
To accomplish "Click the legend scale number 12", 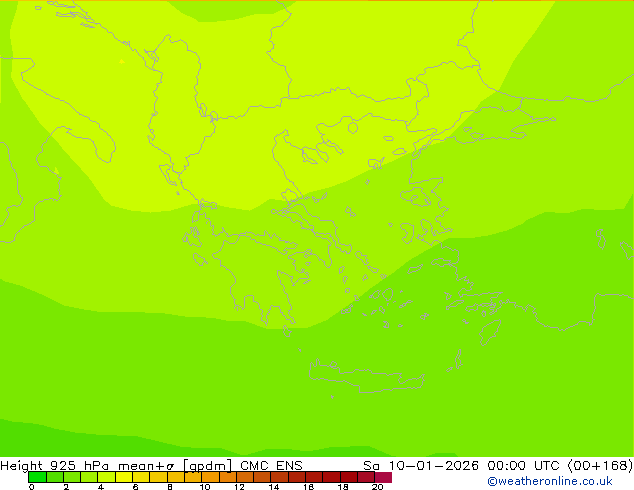I will pos(239,487).
